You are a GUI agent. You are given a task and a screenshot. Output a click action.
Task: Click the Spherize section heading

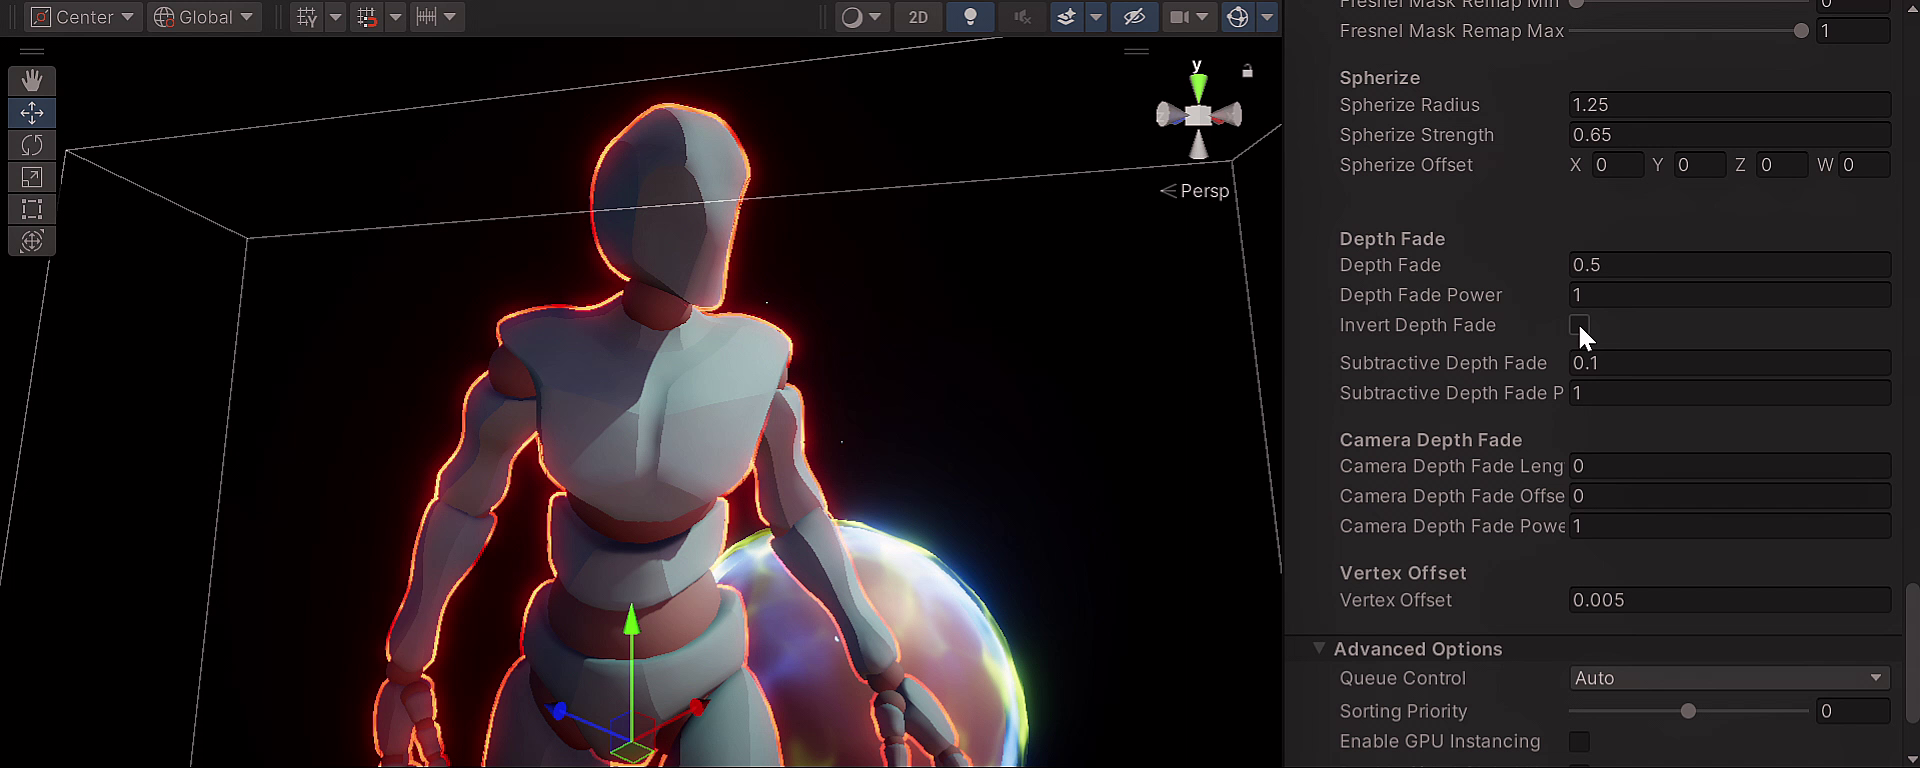click(x=1379, y=78)
